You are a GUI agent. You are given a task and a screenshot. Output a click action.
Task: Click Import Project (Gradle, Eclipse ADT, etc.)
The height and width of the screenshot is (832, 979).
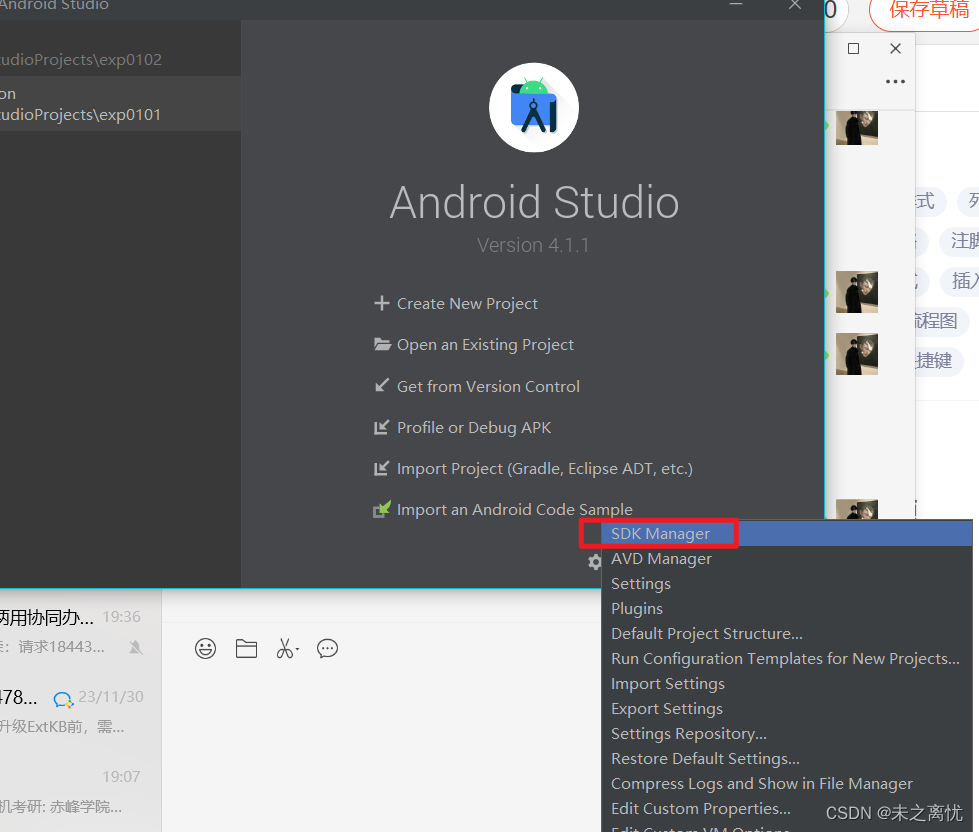pos(544,469)
